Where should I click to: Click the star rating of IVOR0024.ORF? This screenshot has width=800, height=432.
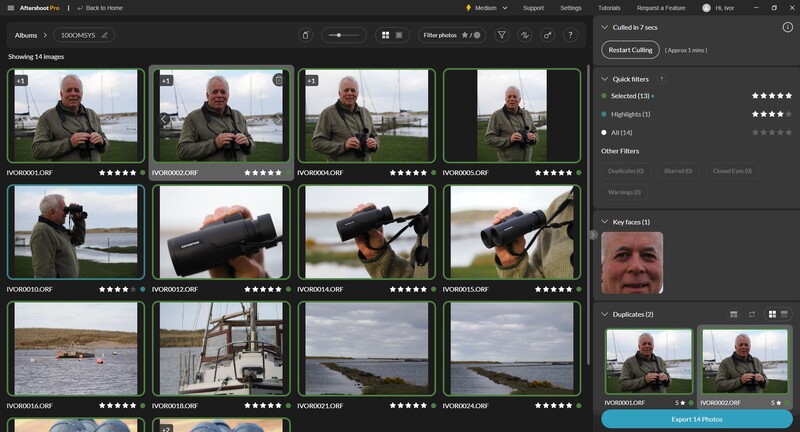tap(554, 405)
